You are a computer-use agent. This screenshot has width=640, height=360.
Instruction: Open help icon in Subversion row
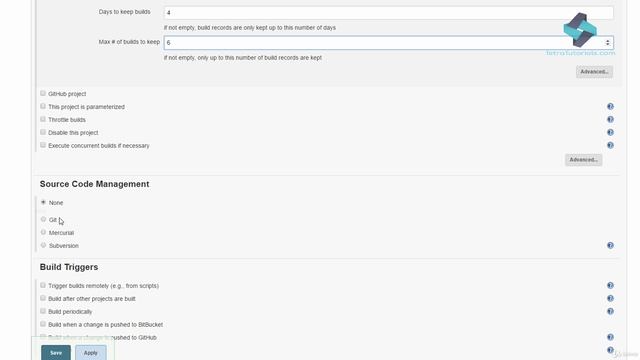tap(610, 245)
